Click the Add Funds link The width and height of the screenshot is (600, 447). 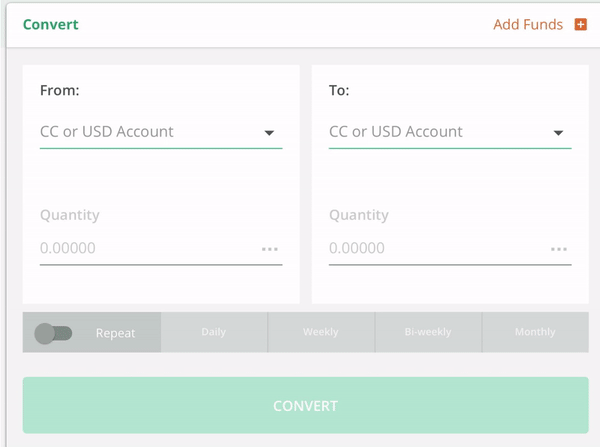point(527,24)
